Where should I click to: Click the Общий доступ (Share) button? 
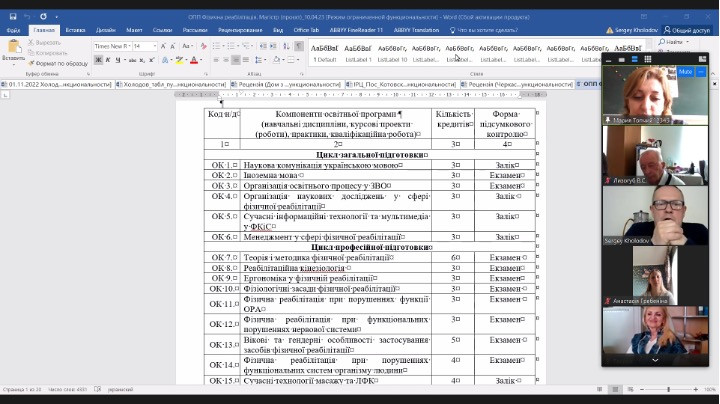click(685, 30)
